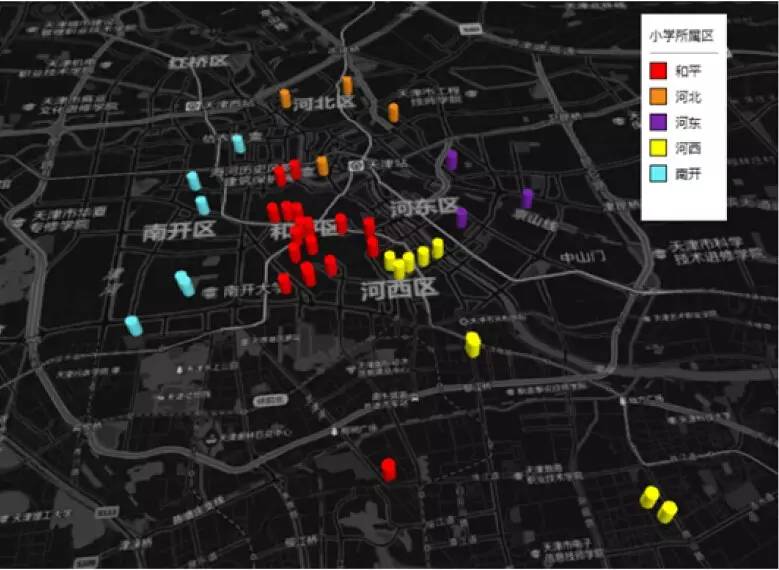Click the 河北区 district label on map
Image resolution: width=779 pixels, height=570 pixels.
[x=323, y=103]
